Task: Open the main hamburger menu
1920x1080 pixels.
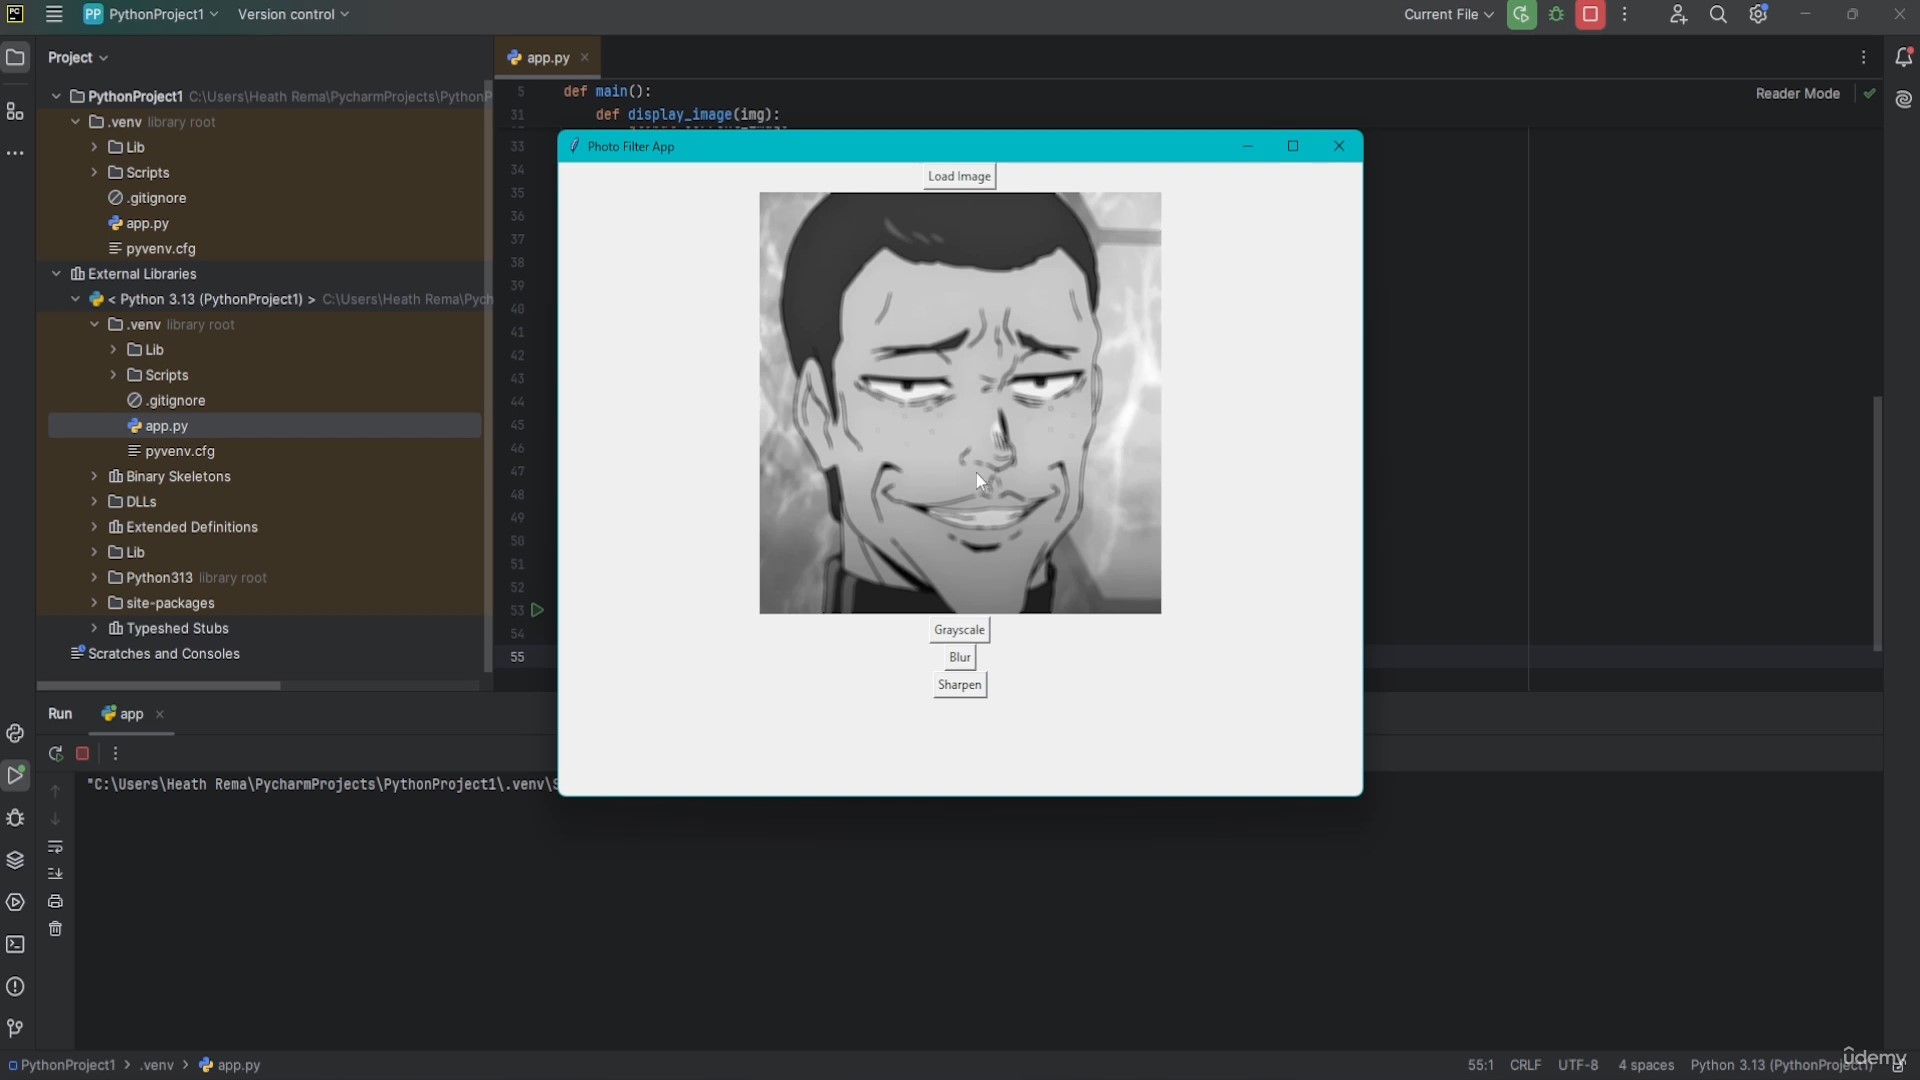Action: pyautogui.click(x=54, y=14)
